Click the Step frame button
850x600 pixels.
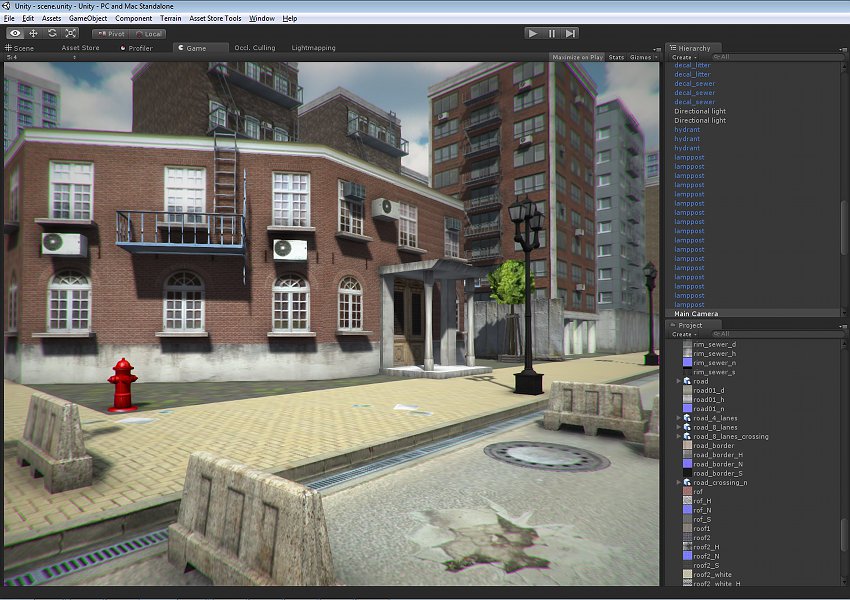click(x=570, y=34)
